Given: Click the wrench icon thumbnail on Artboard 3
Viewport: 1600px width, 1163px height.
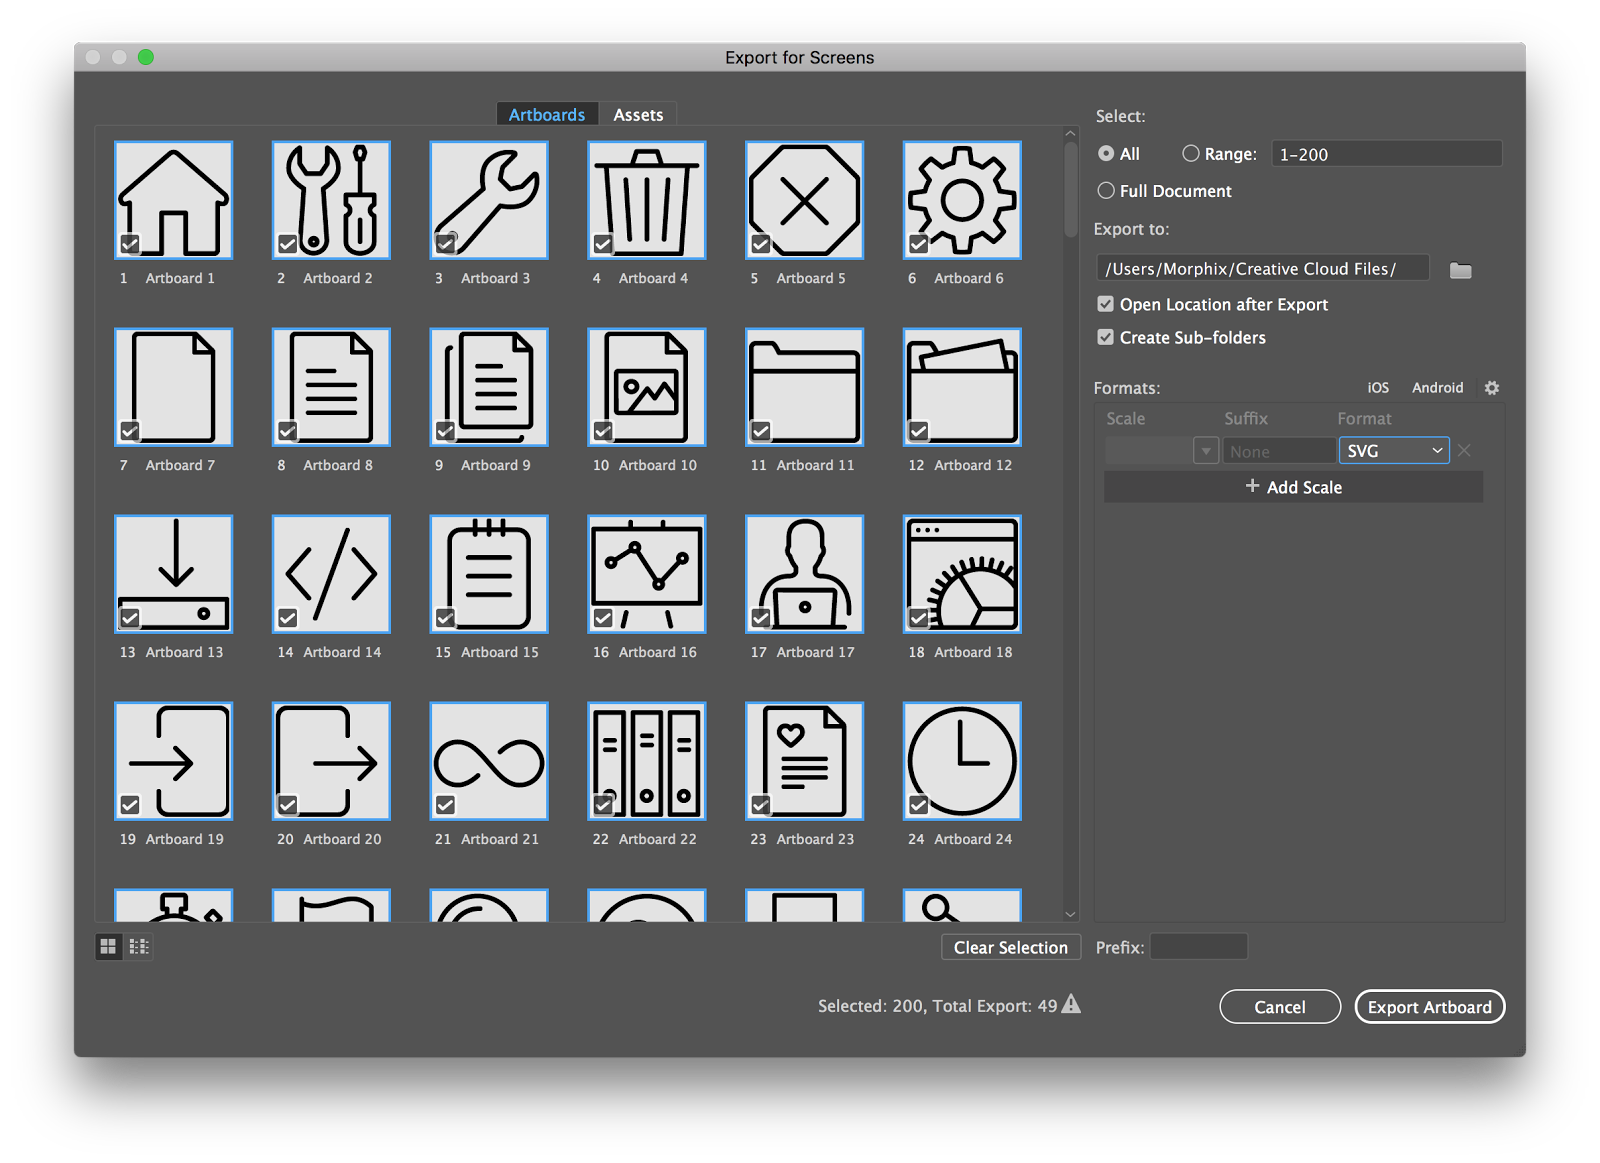Looking at the screenshot, I should (488, 199).
